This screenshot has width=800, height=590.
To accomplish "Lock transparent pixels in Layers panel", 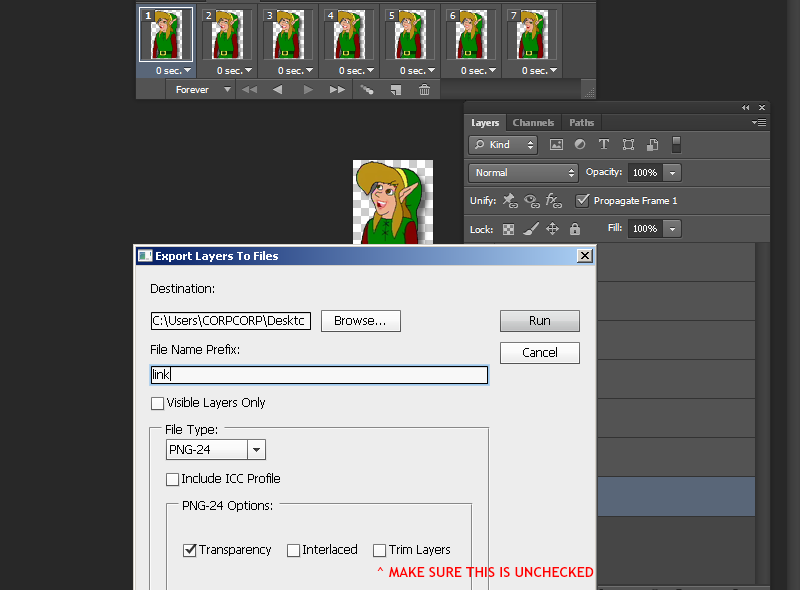I will pos(508,229).
